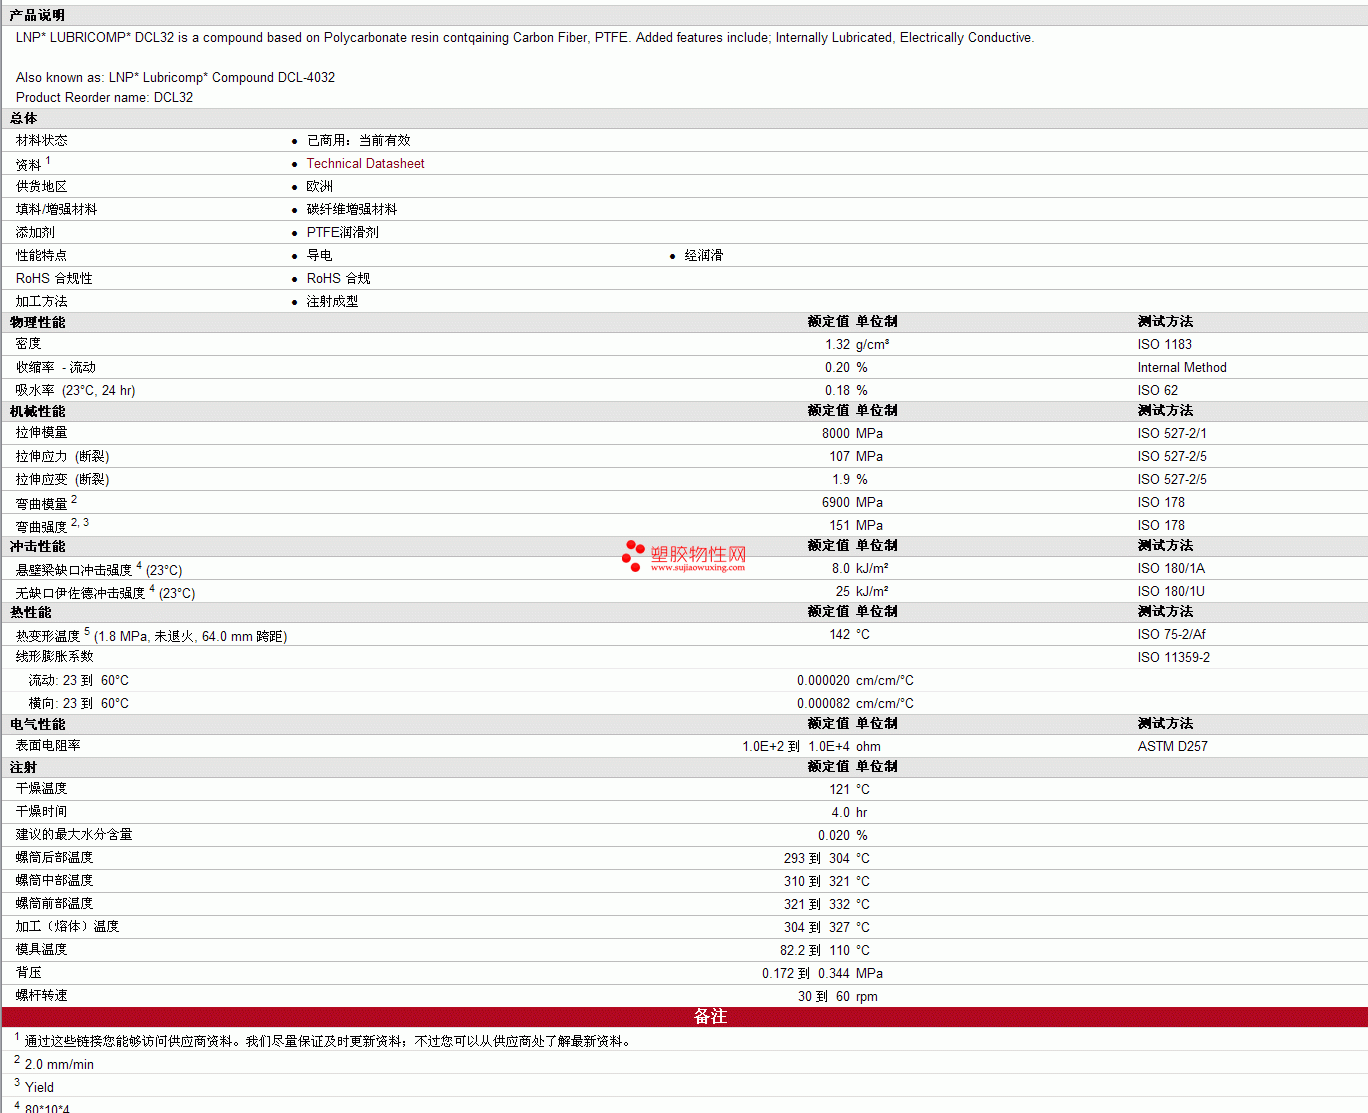Click the density value 1.32

838,344
